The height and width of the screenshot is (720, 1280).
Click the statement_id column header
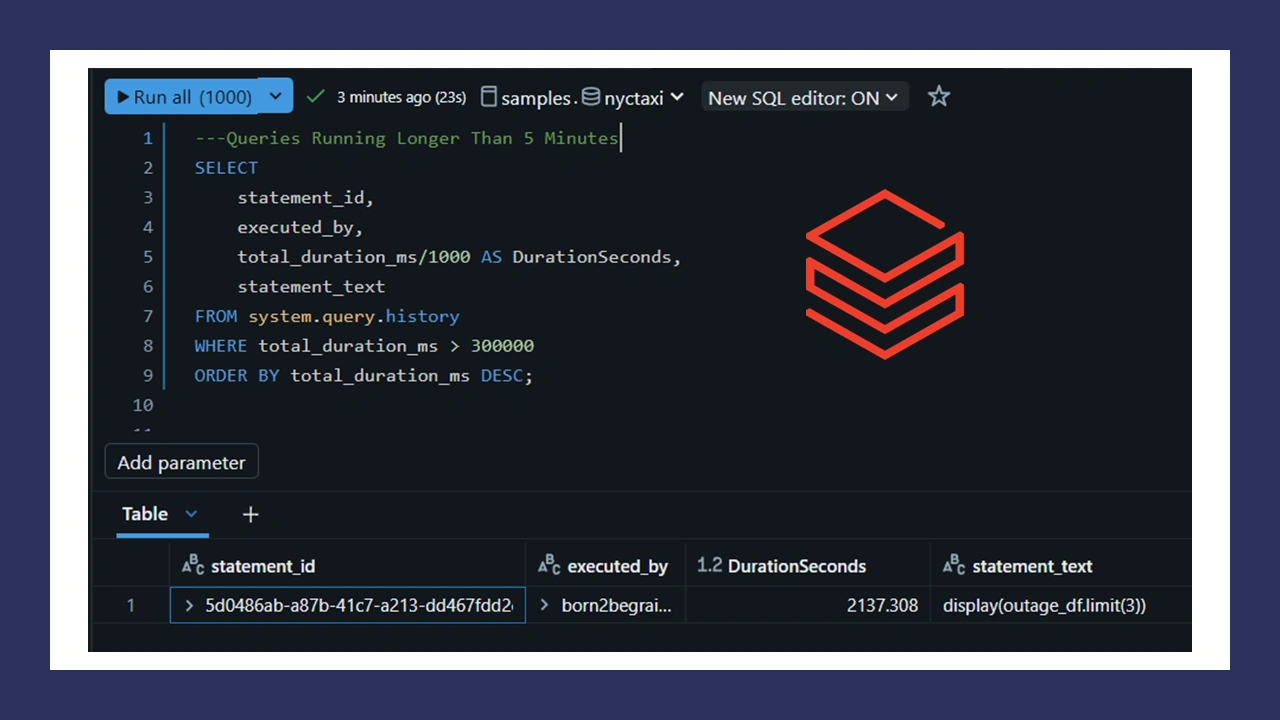point(347,566)
